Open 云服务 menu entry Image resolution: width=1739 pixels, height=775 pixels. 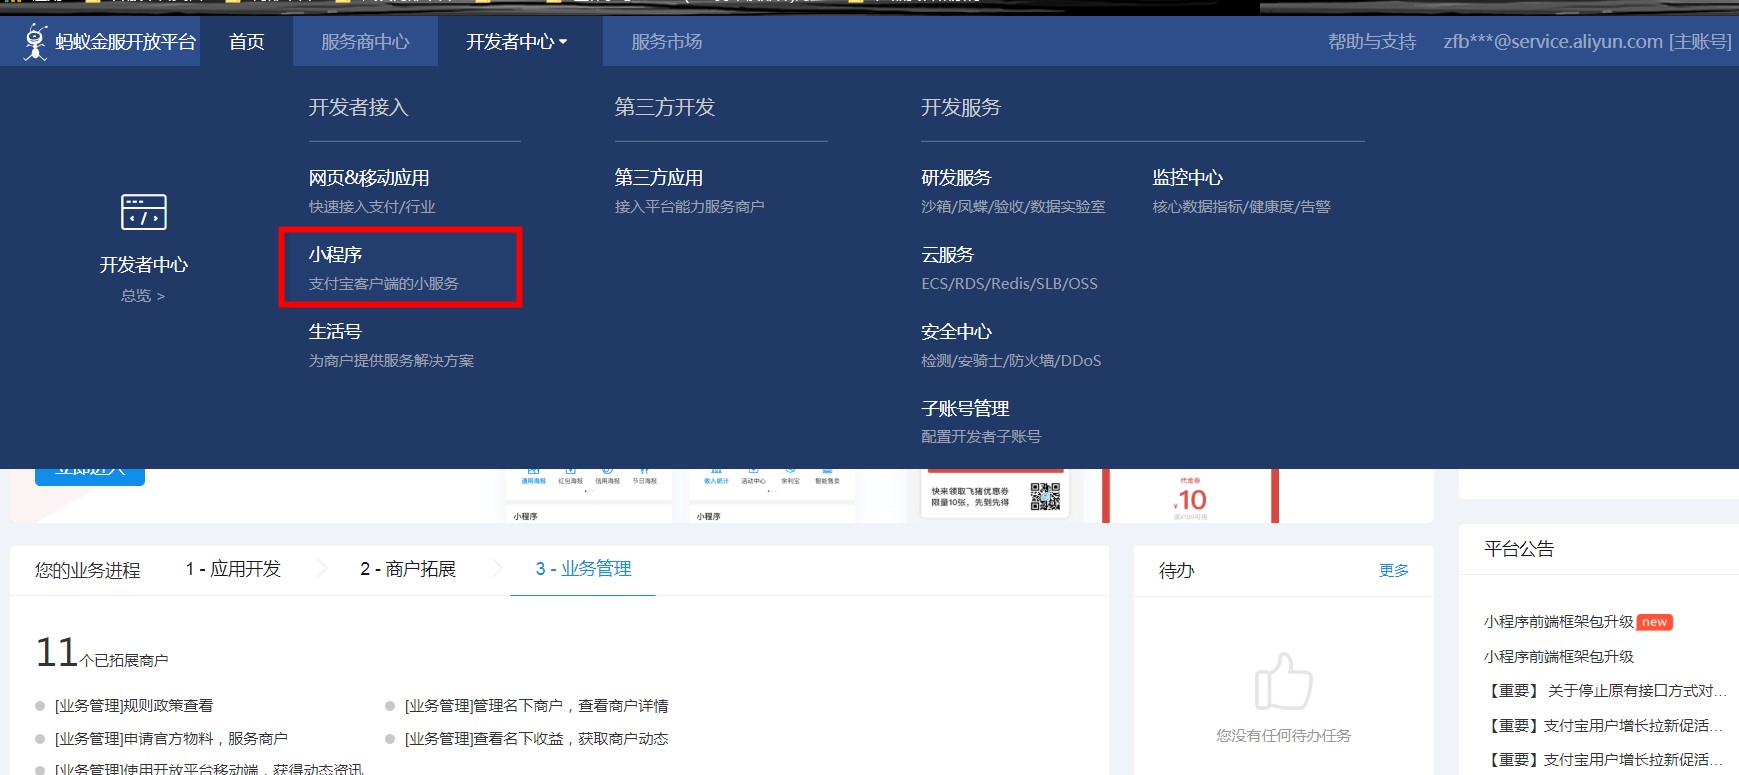(948, 255)
